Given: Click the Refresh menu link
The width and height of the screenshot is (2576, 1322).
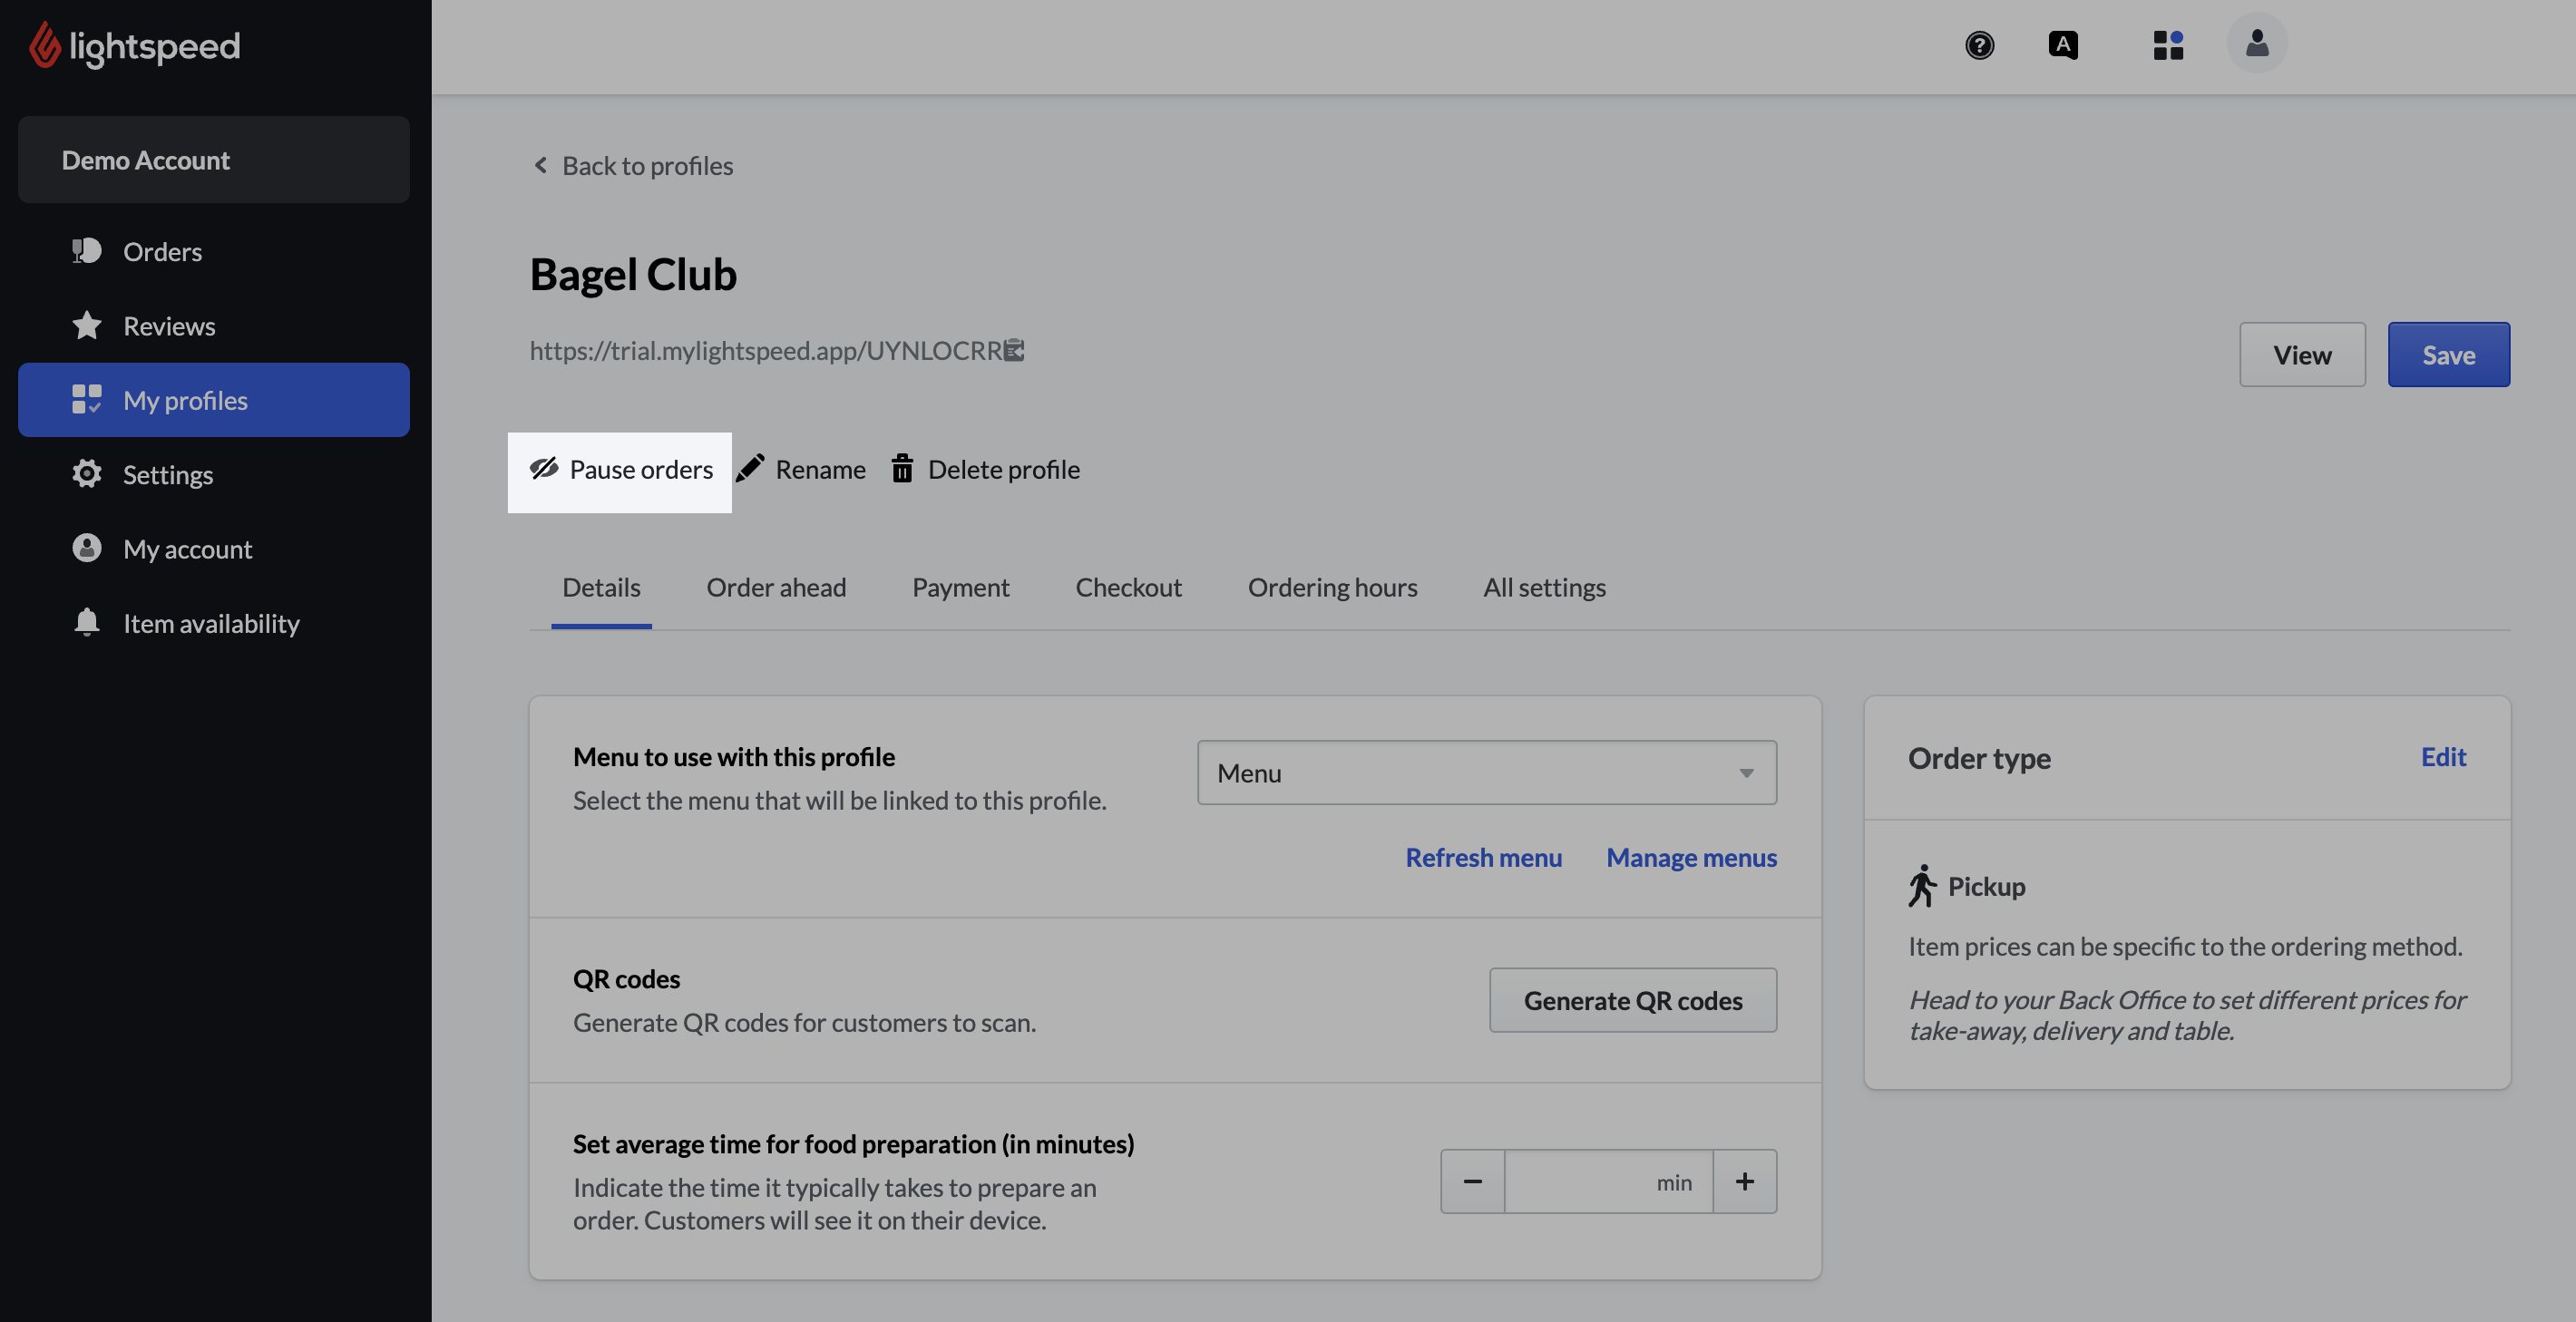Looking at the screenshot, I should 1483,857.
